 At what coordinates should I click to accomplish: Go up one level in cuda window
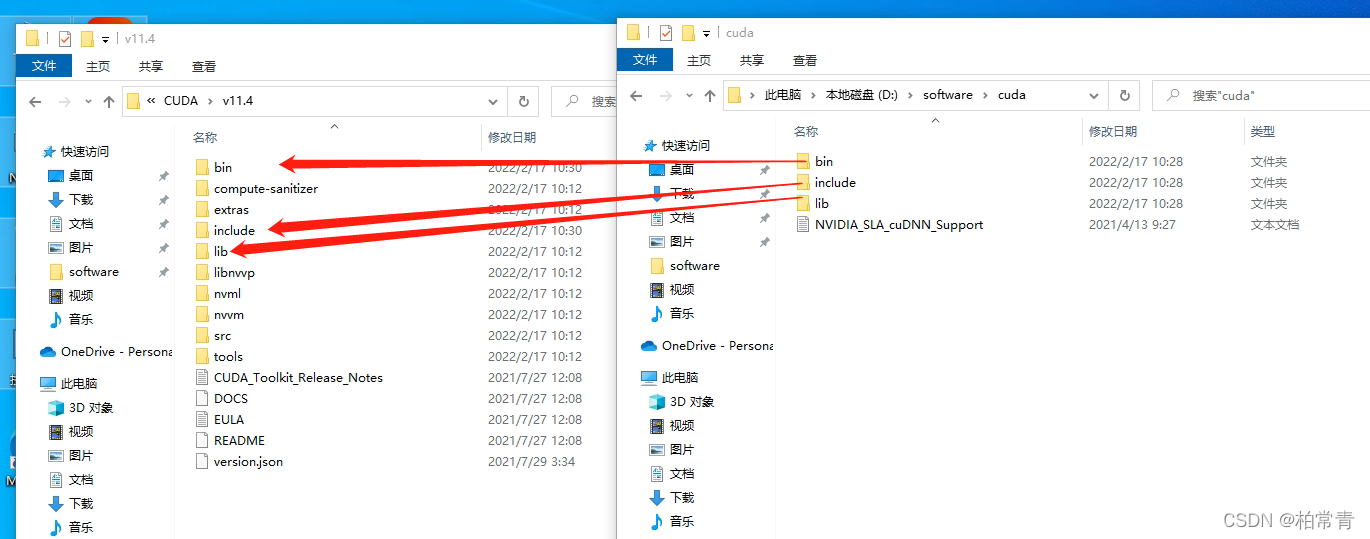pyautogui.click(x=710, y=95)
